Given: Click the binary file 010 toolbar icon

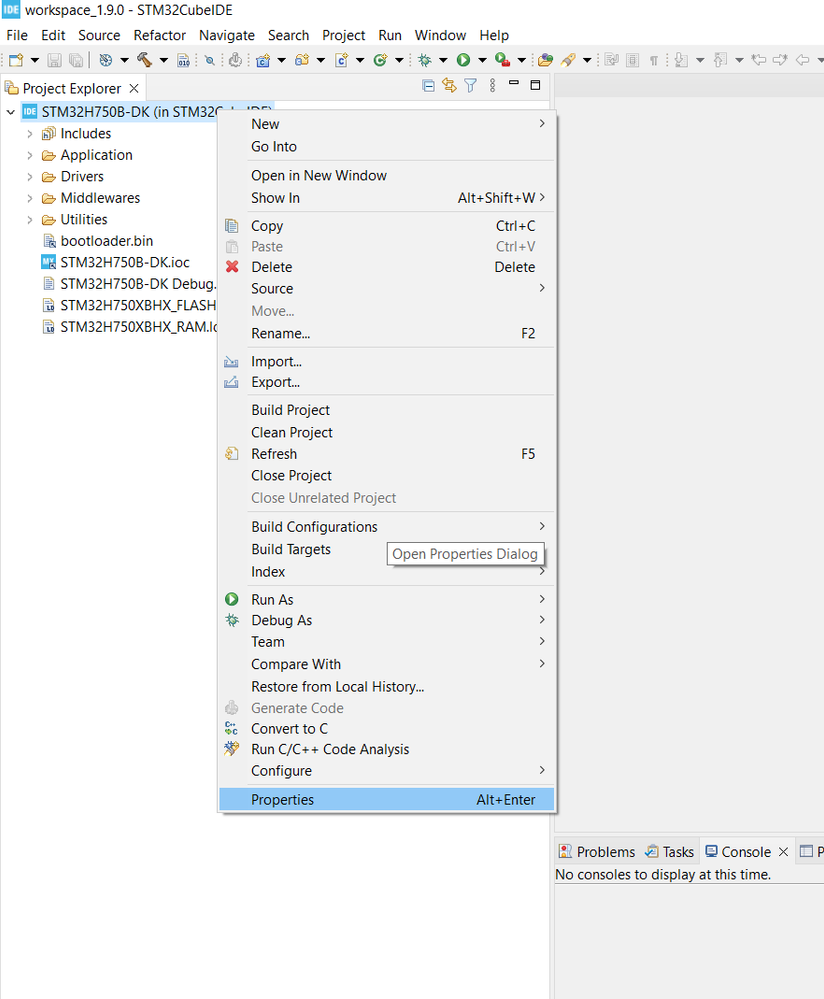Looking at the screenshot, I should coord(184,60).
